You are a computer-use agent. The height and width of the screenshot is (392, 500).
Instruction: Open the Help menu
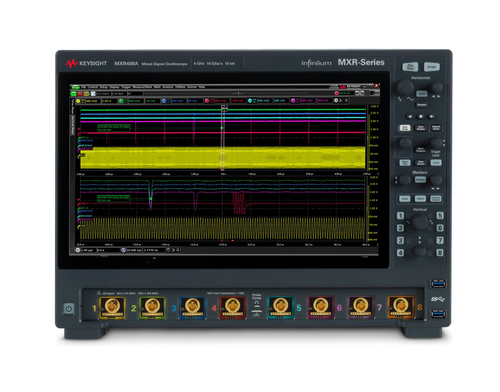[x=202, y=87]
